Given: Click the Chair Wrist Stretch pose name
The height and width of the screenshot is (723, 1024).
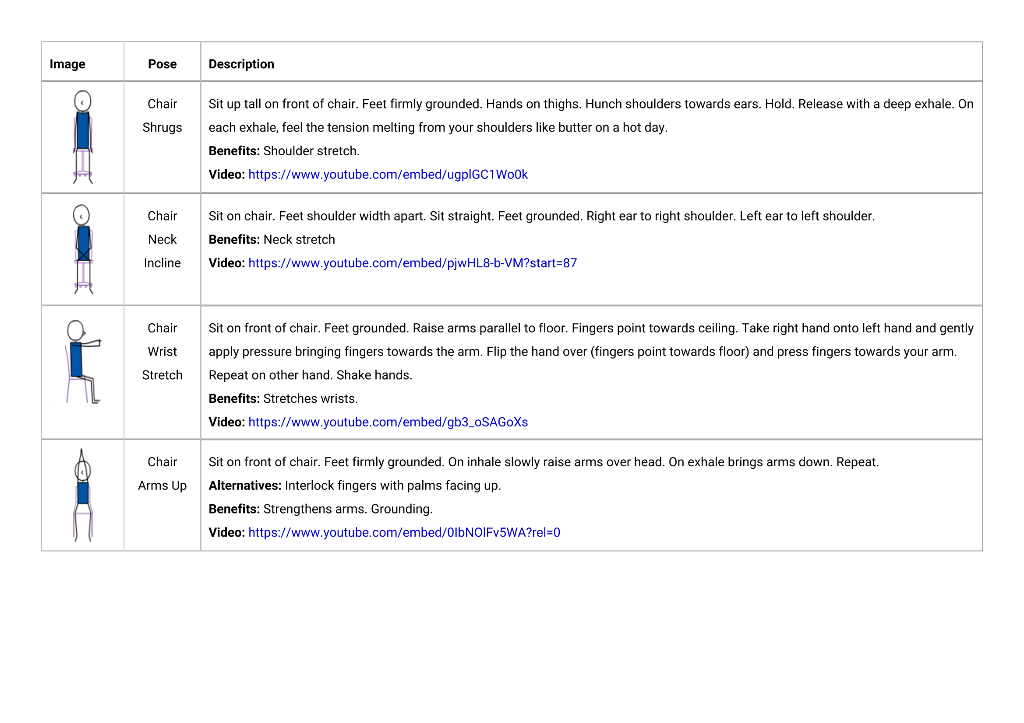Looking at the screenshot, I should coord(162,351).
